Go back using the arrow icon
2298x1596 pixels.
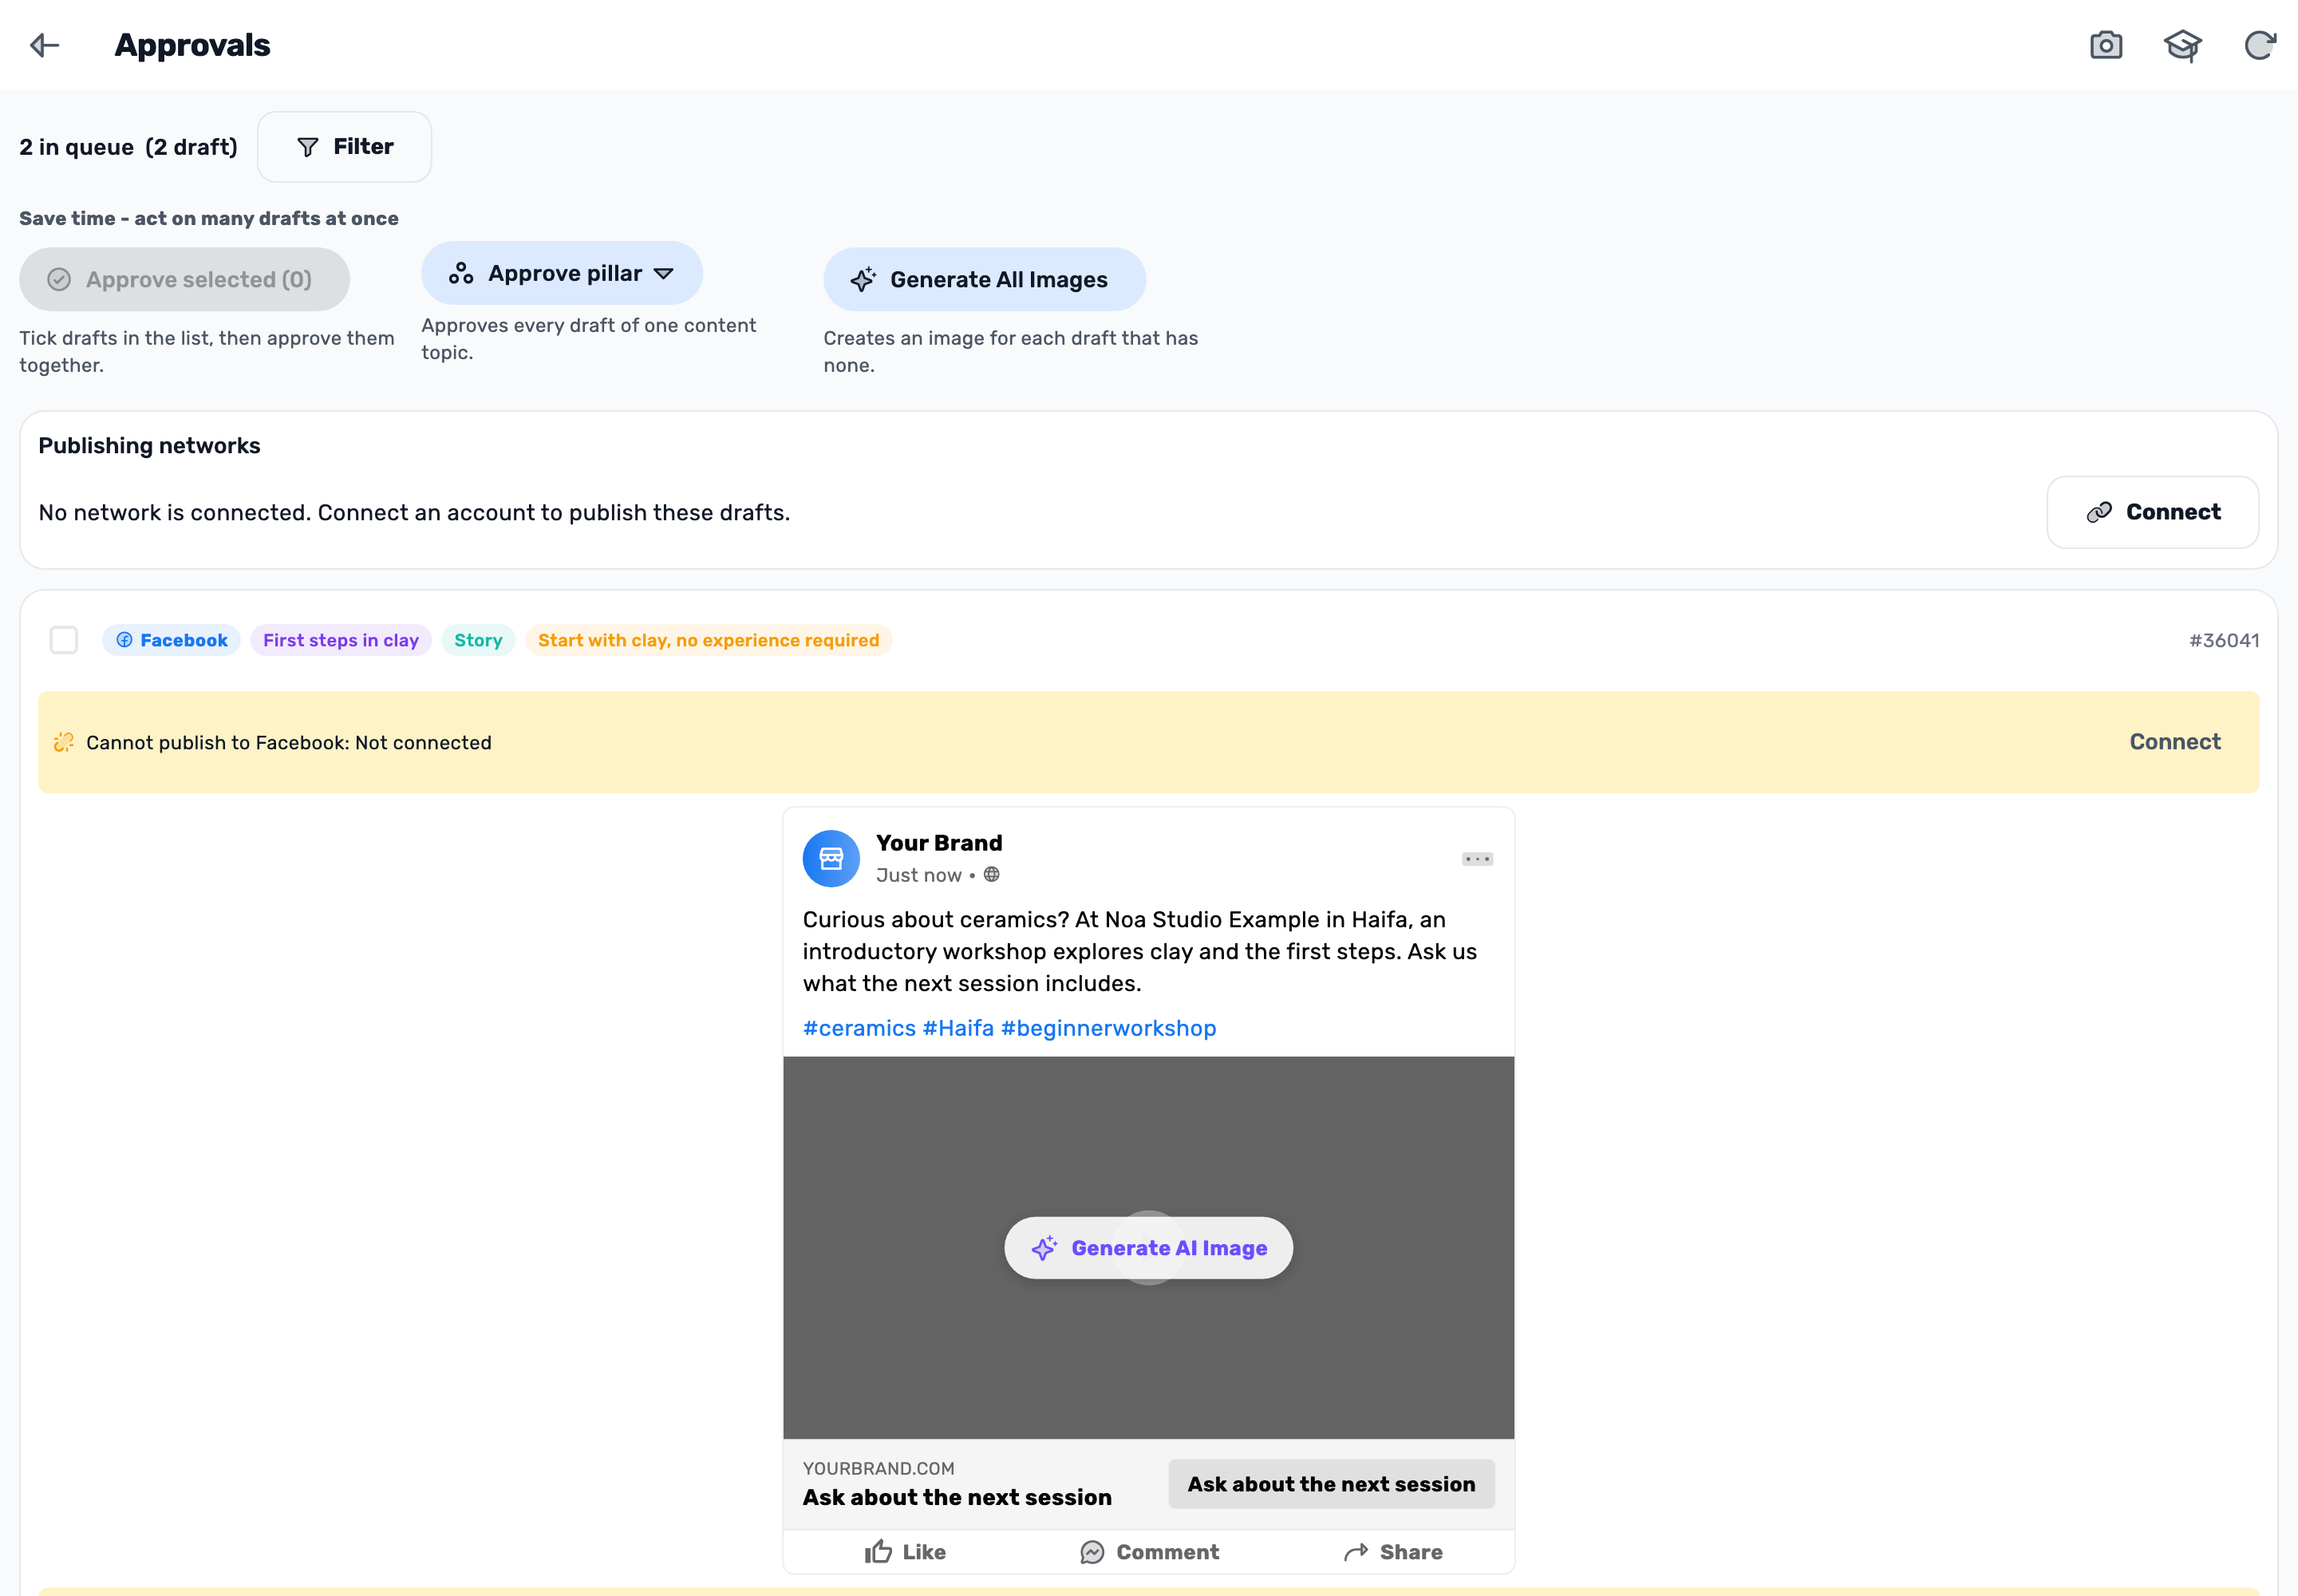(x=45, y=45)
